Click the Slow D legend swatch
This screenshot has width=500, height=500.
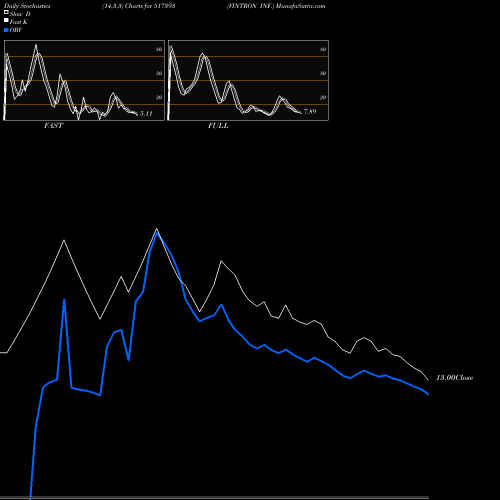6,12
